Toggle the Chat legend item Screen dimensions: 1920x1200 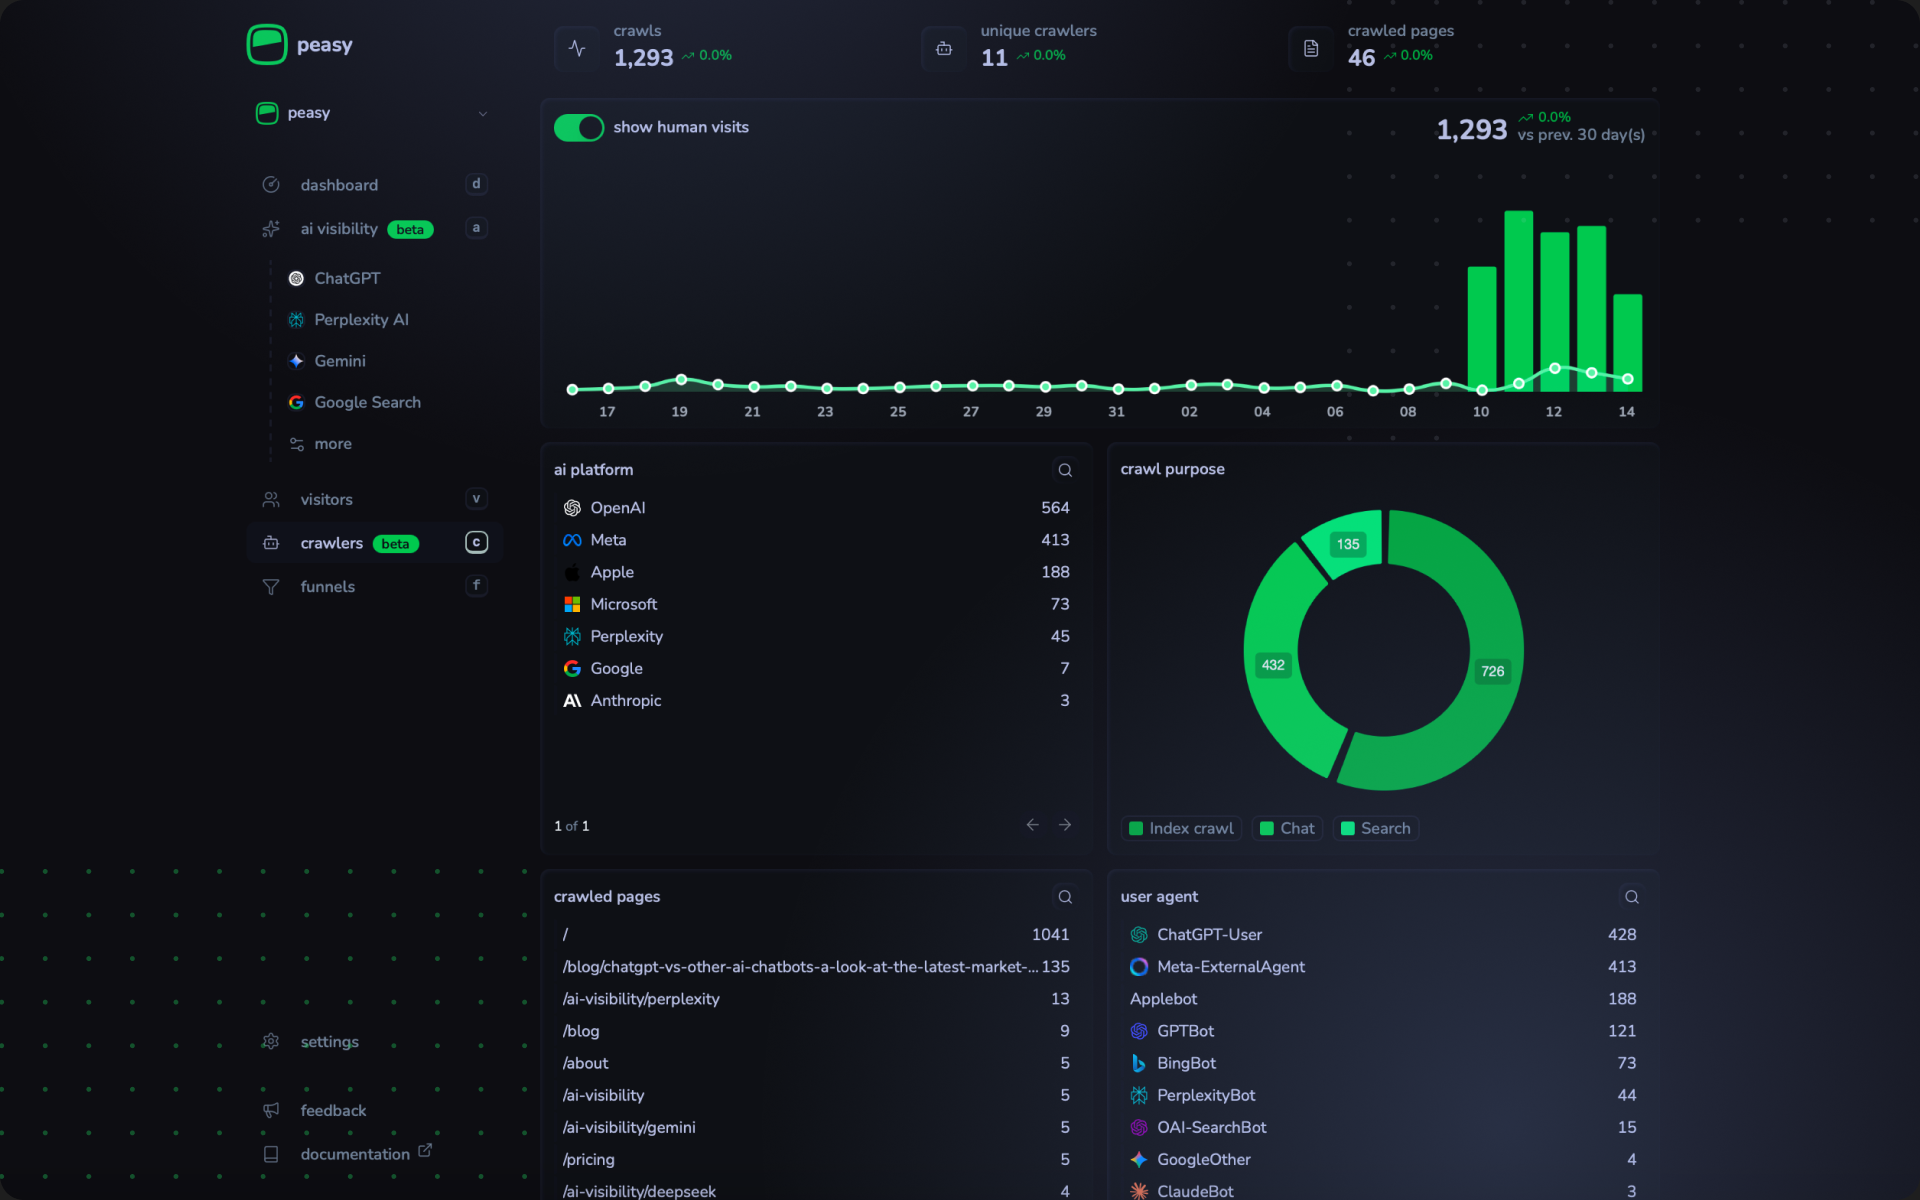pos(1287,828)
